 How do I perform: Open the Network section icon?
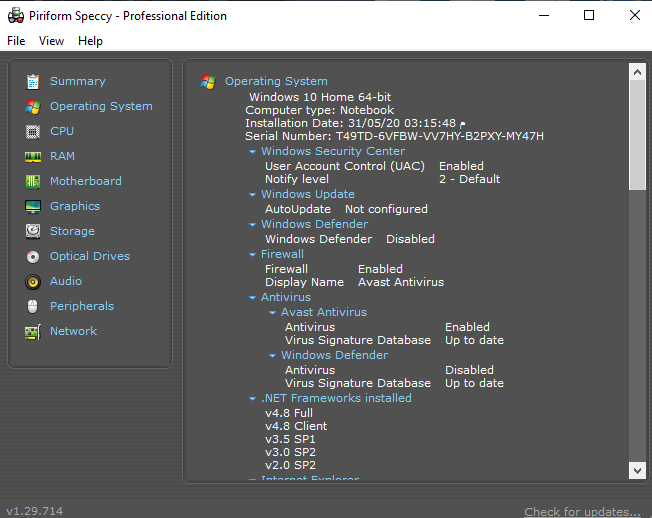(x=33, y=331)
